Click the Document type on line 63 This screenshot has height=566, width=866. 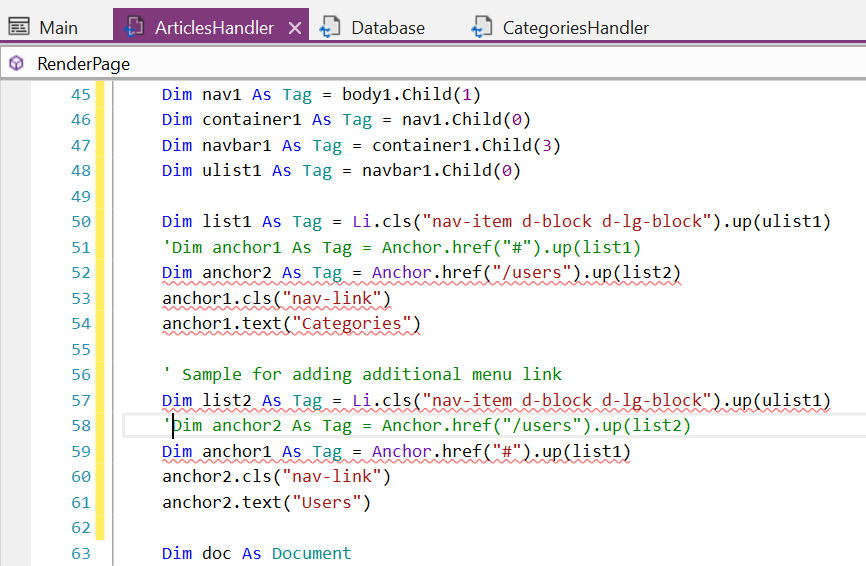(x=311, y=553)
